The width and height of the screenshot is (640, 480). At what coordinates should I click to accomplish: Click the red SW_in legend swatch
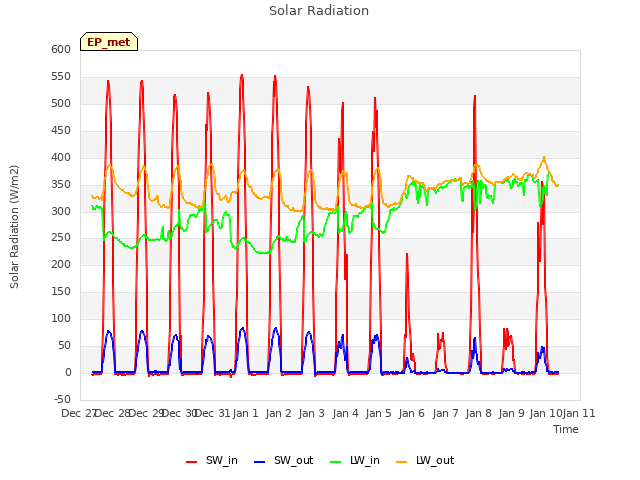pyautogui.click(x=191, y=461)
